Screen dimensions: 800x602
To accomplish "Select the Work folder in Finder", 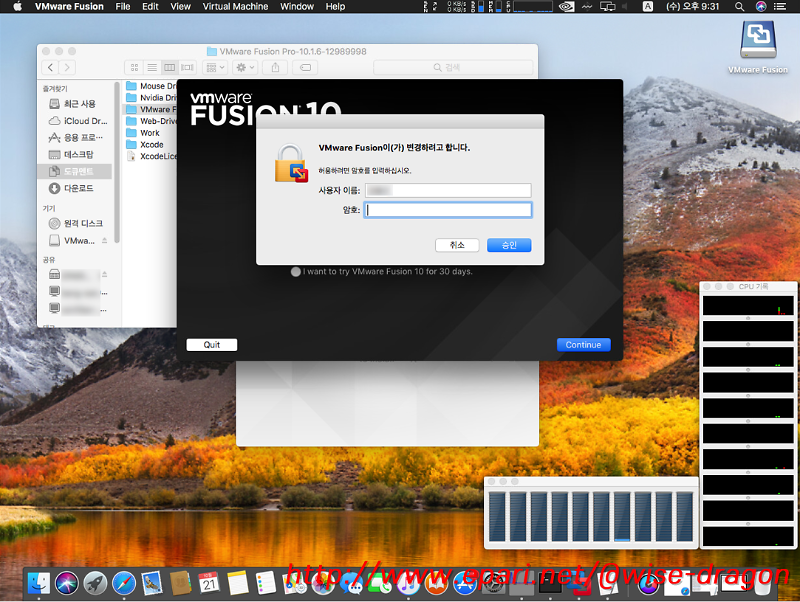I will tap(143, 133).
